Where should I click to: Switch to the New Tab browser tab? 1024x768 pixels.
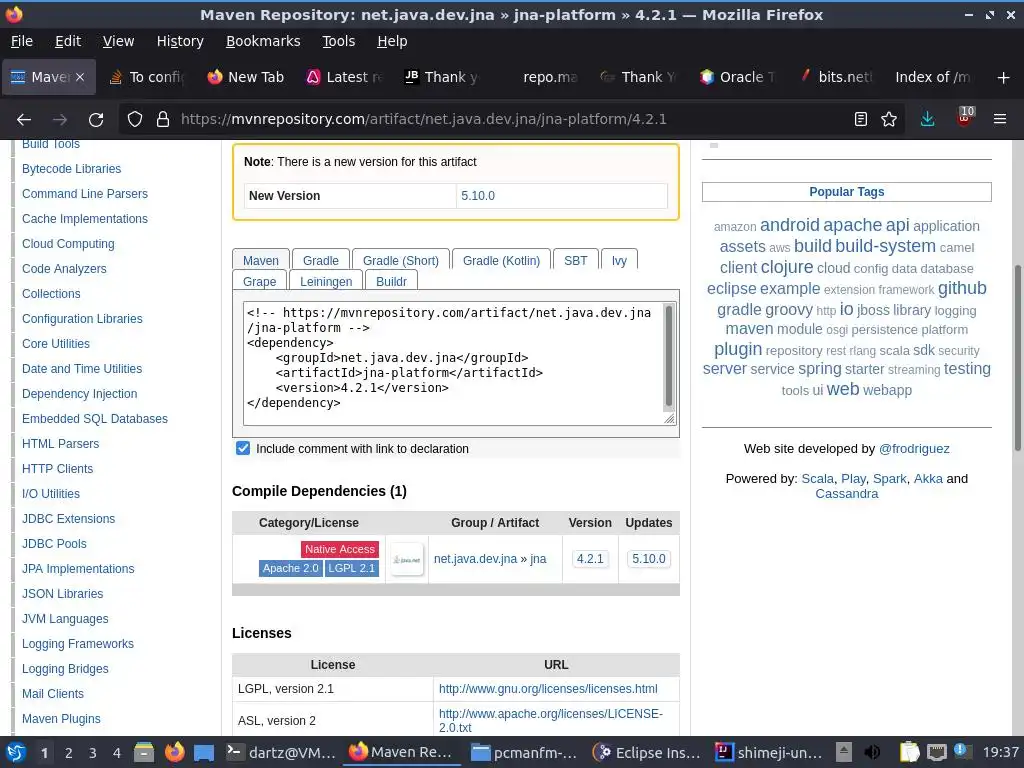[246, 77]
